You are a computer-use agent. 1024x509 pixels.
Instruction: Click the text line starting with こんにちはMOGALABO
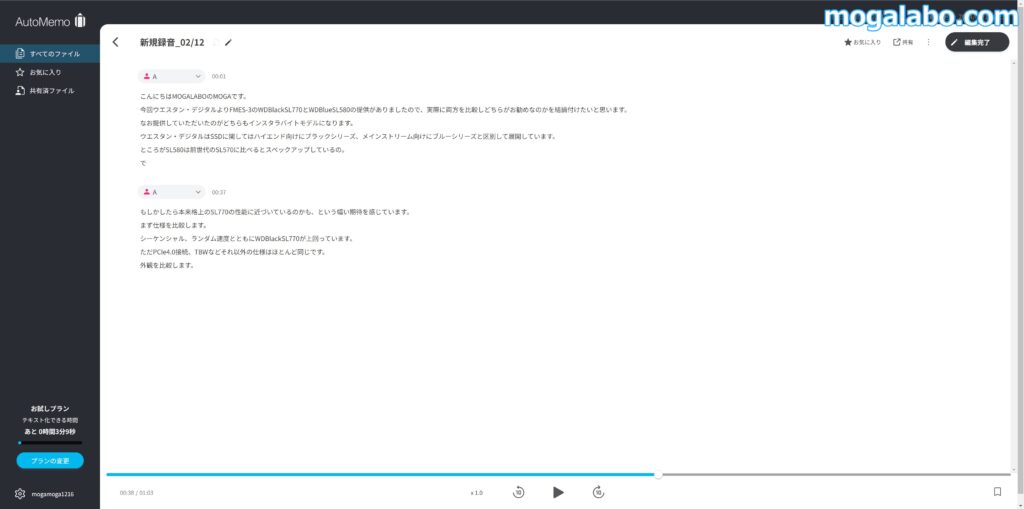click(x=194, y=96)
